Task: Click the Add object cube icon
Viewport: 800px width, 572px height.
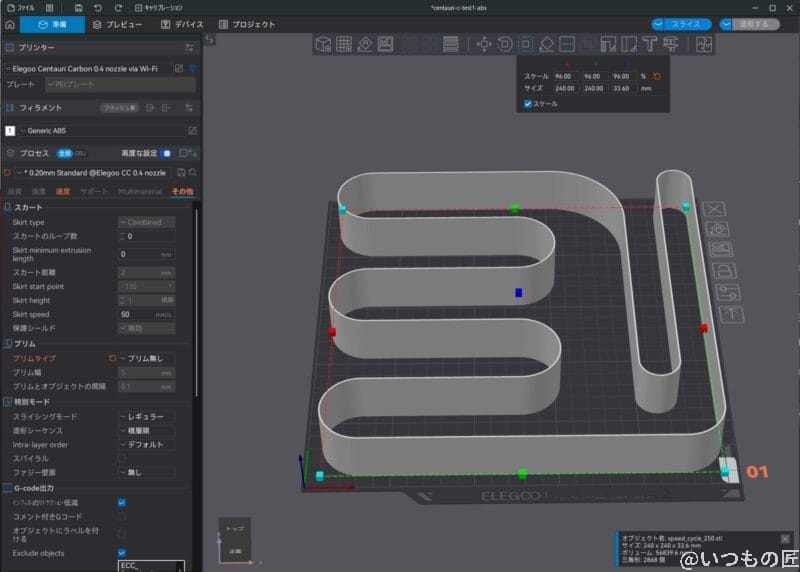Action: pyautogui.click(x=323, y=44)
